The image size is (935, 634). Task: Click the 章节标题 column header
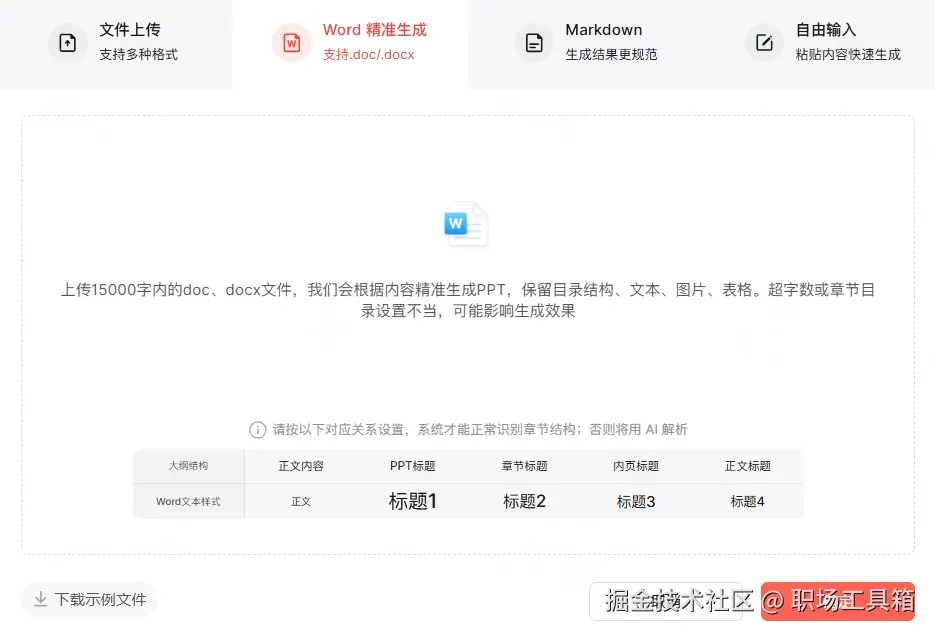pyautogui.click(x=524, y=466)
